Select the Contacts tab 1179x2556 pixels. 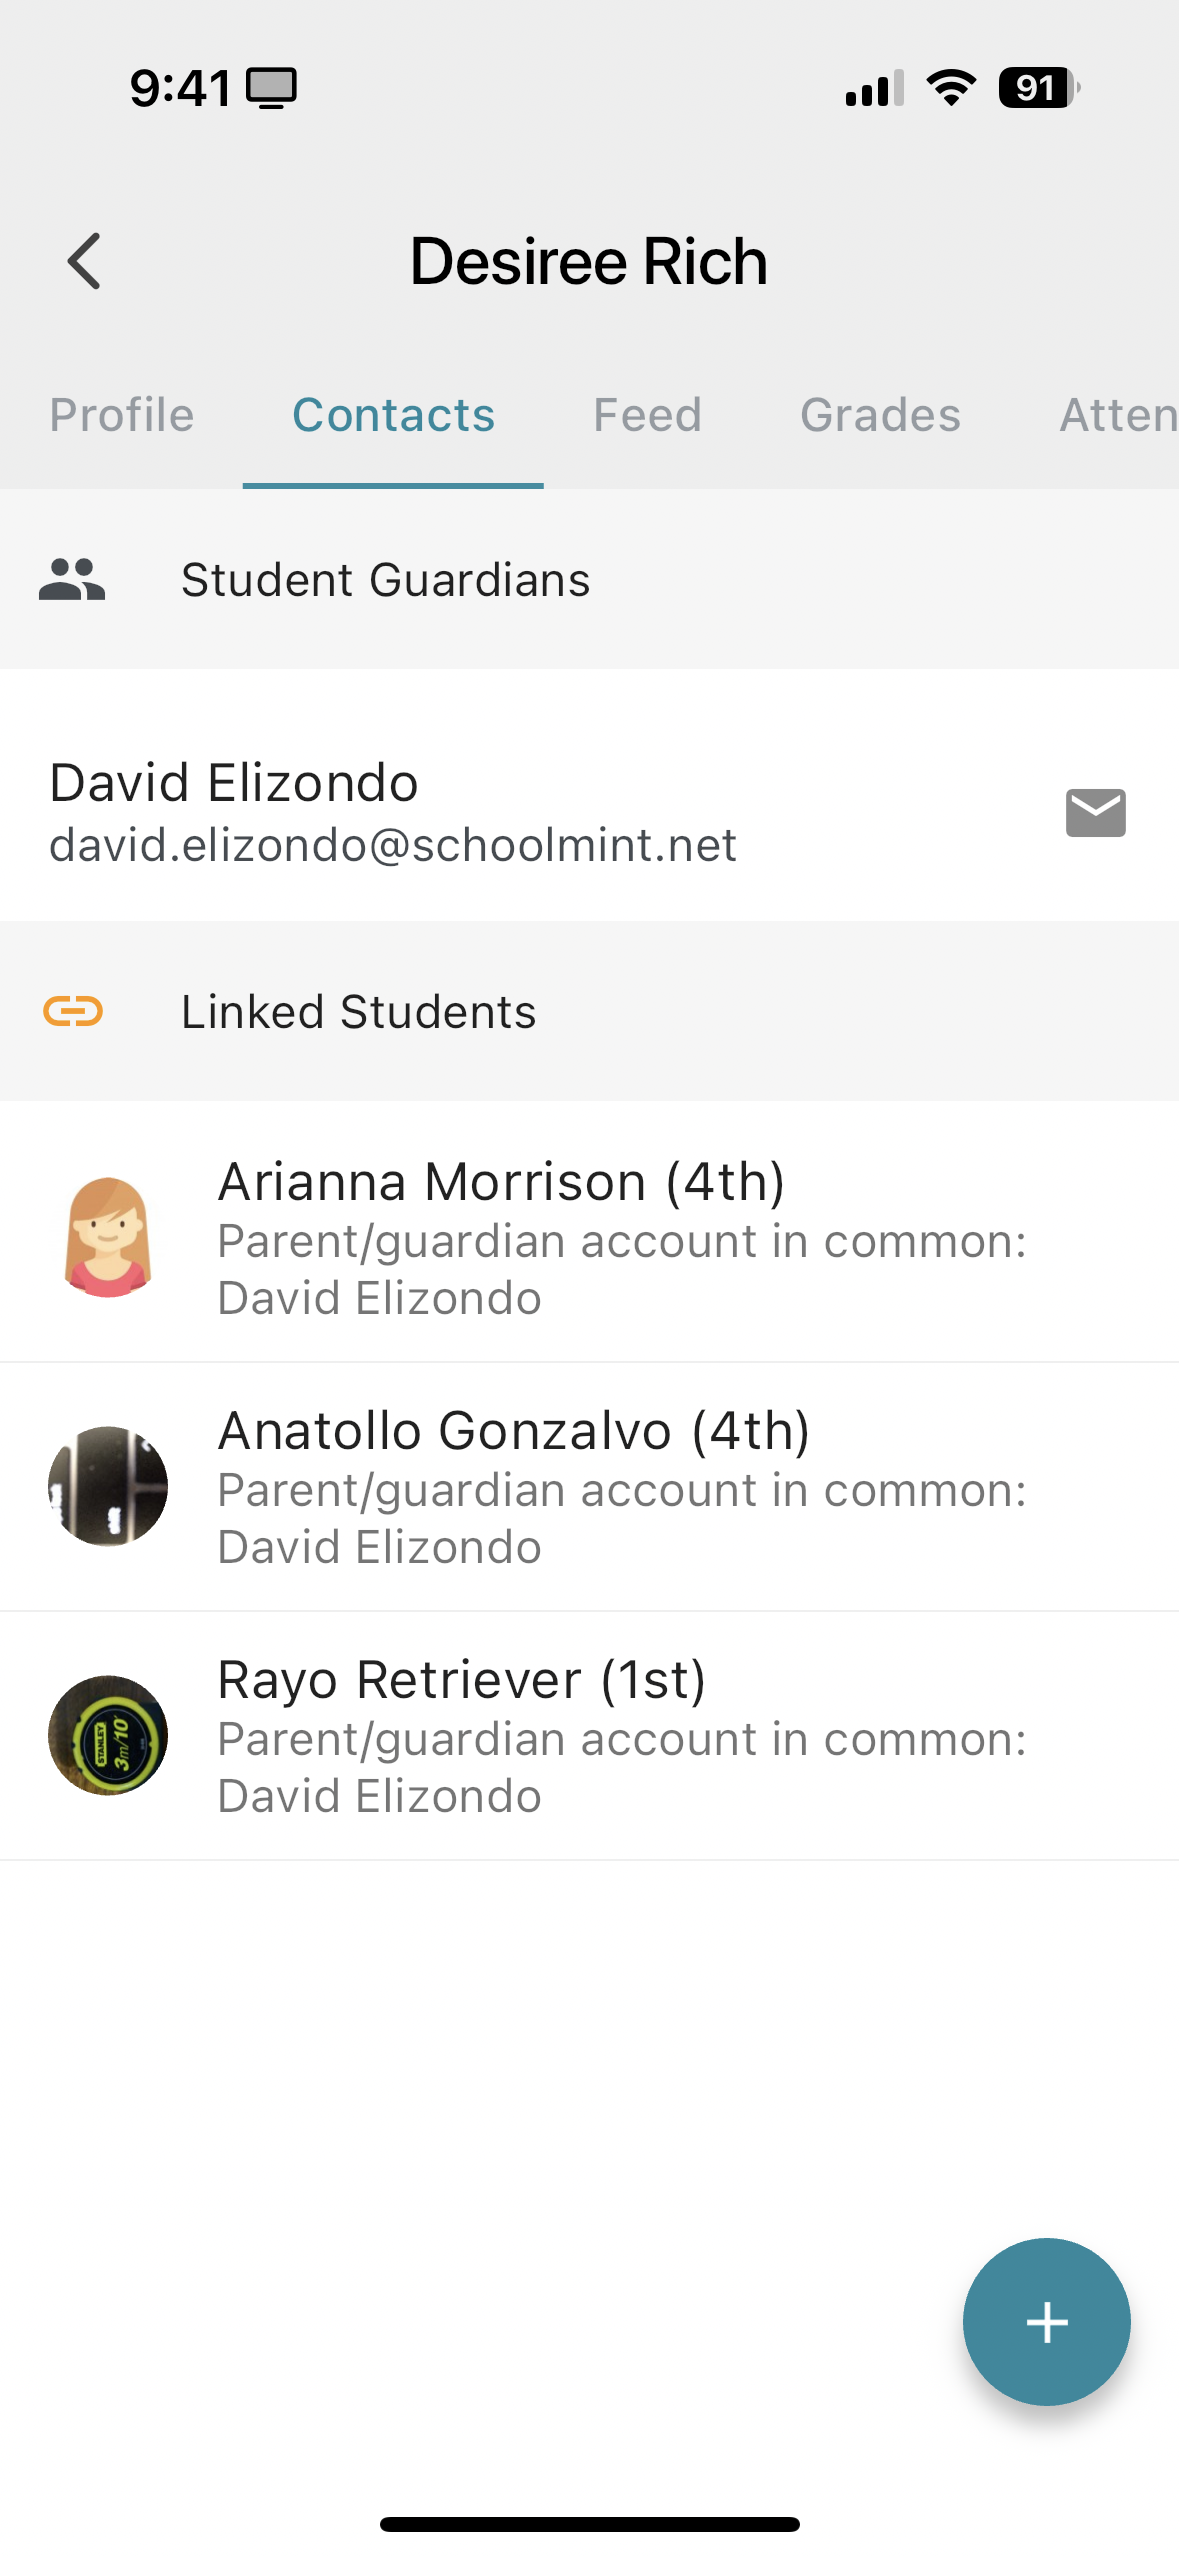pyautogui.click(x=393, y=415)
